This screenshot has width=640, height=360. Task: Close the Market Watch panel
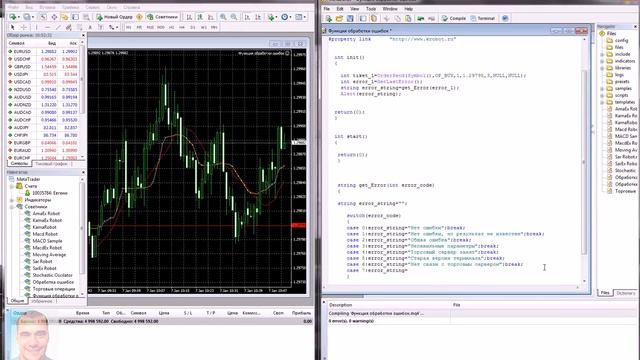click(x=83, y=36)
